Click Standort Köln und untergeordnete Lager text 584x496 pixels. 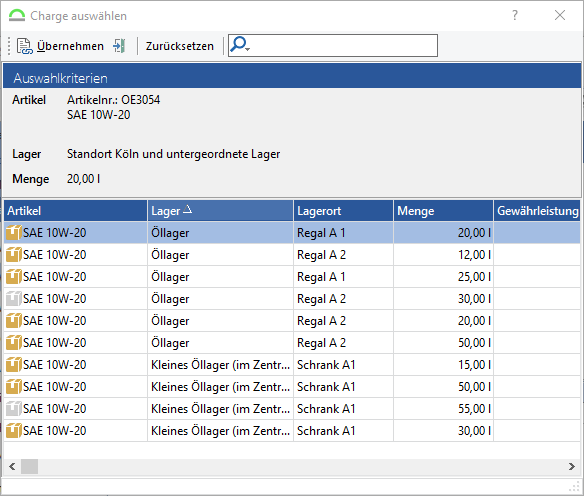click(174, 154)
